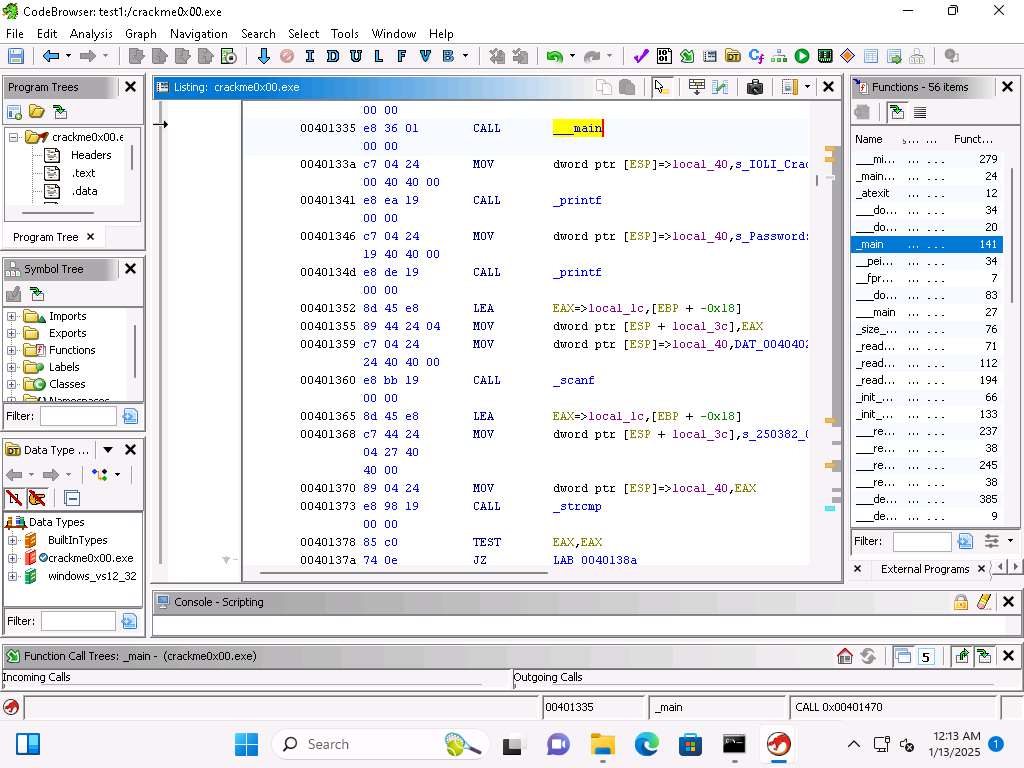Click the Home icon in Function Call Trees
1024x768 pixels.
click(845, 656)
